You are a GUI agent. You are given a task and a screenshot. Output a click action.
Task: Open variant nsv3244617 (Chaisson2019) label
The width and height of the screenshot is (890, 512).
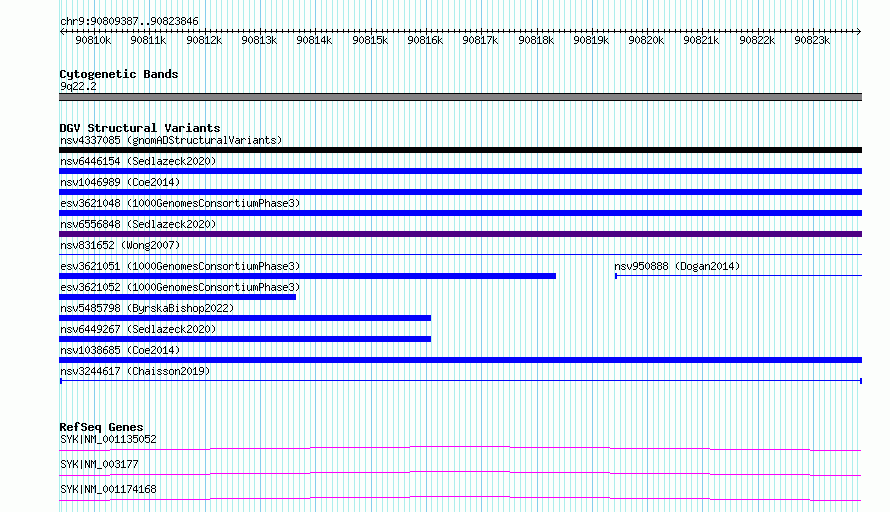click(x=135, y=371)
